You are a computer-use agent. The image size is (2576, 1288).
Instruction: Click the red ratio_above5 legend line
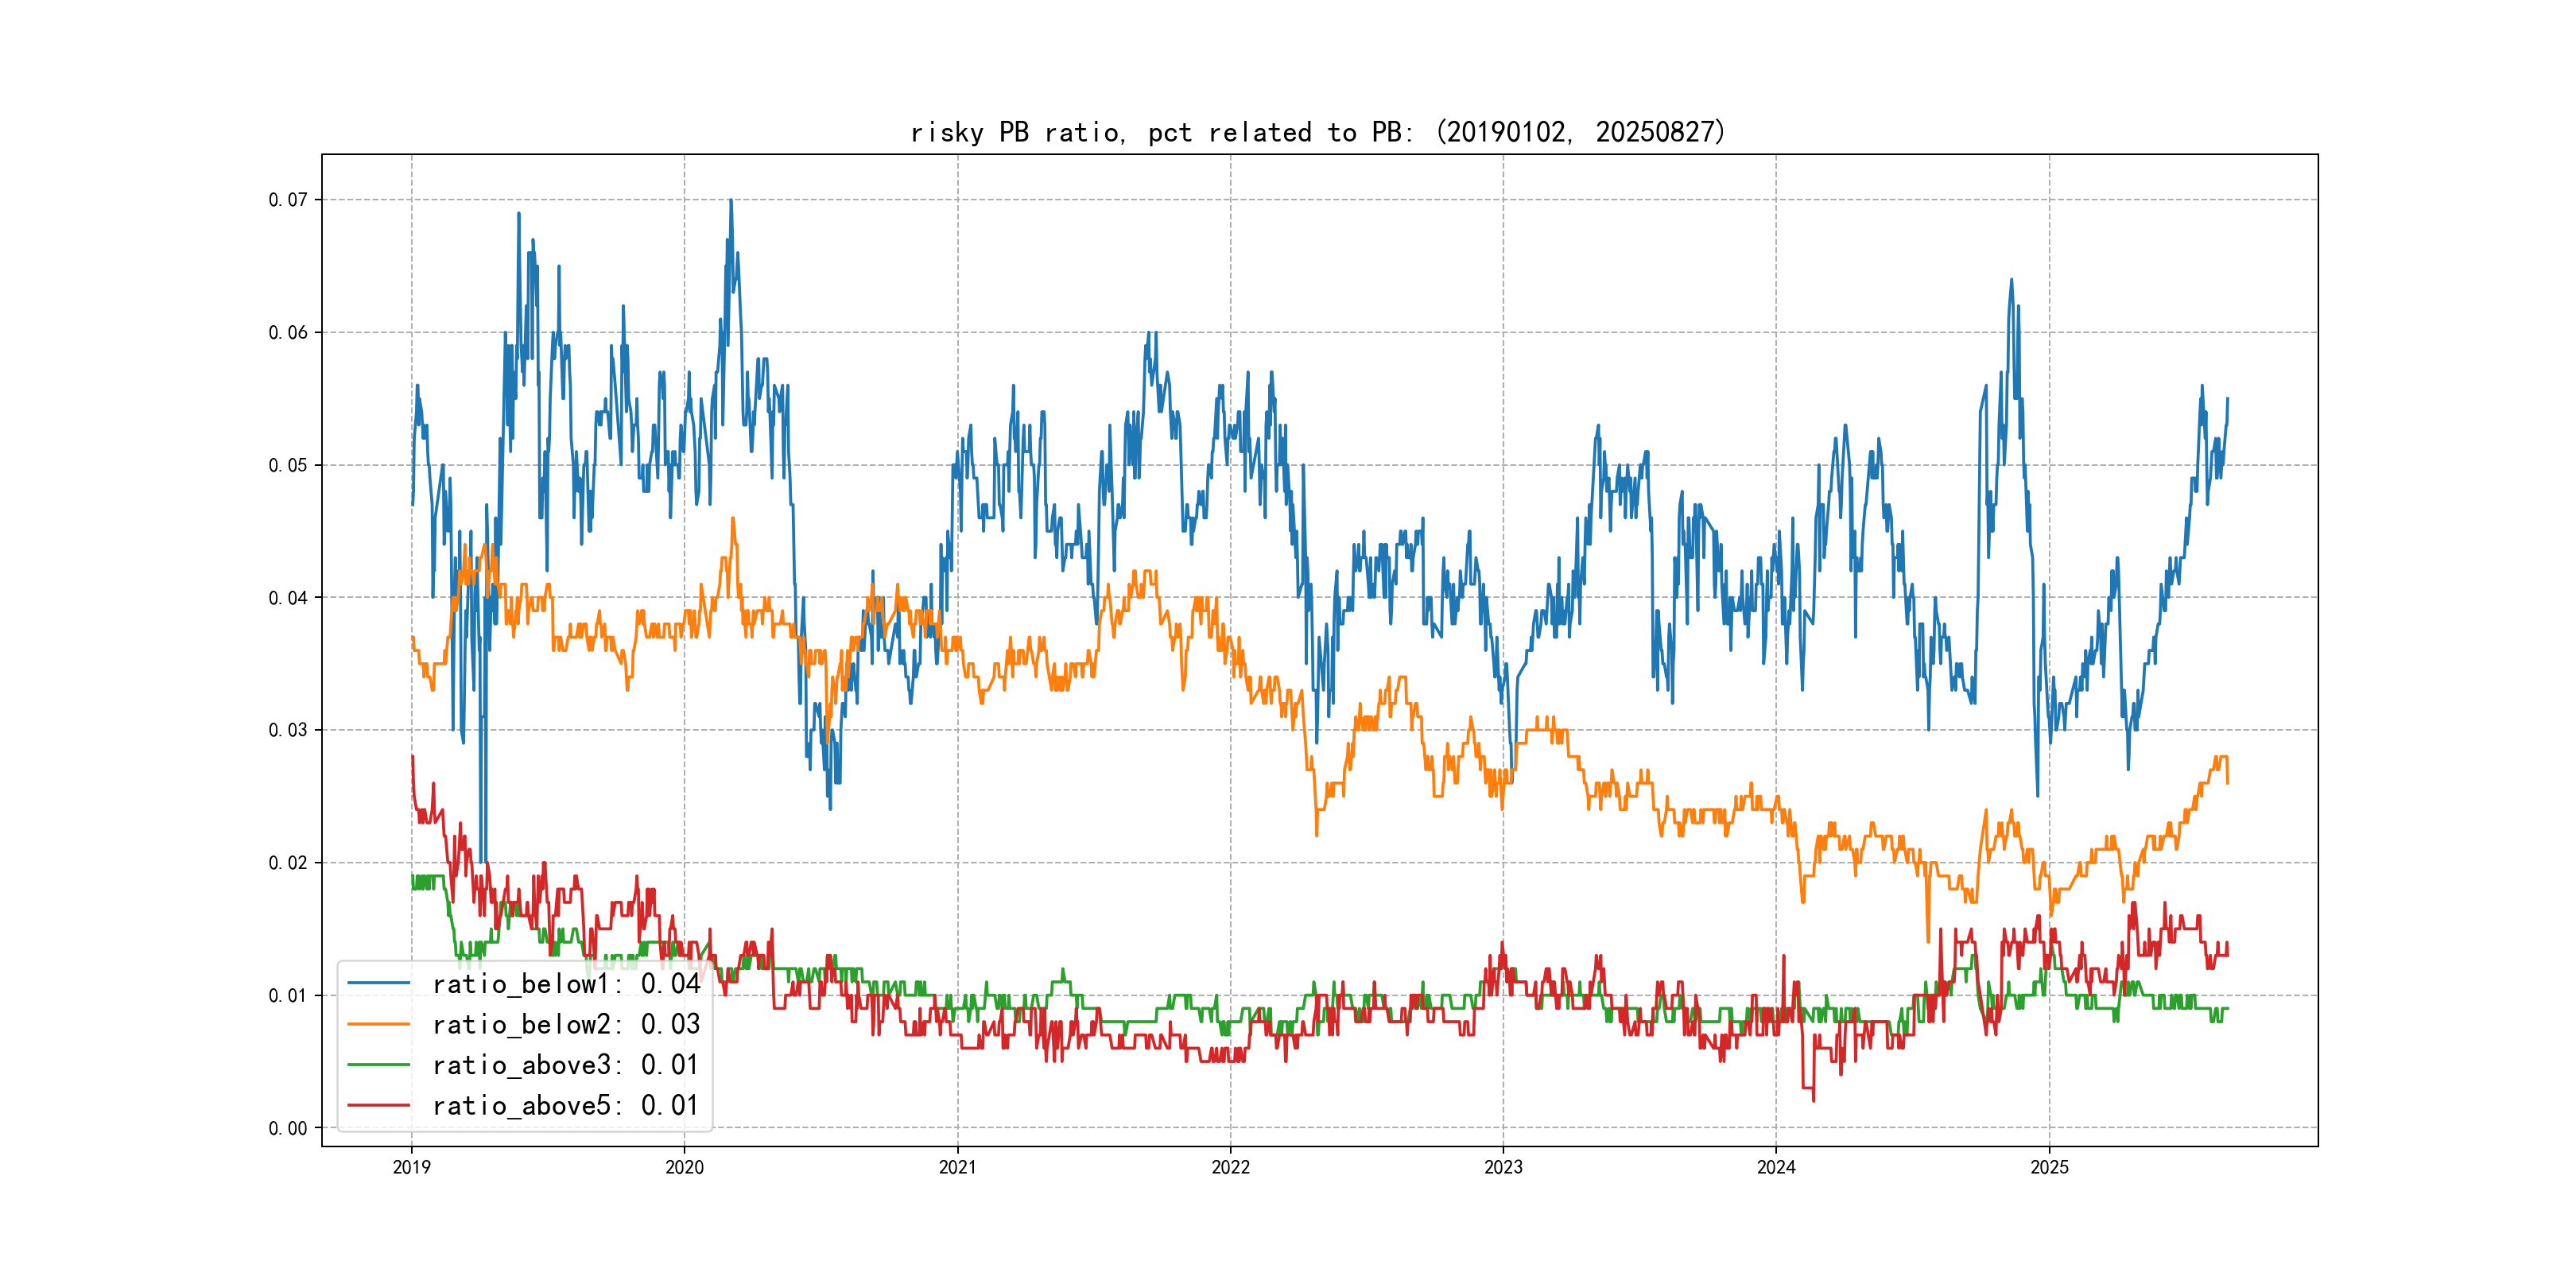coord(378,1105)
